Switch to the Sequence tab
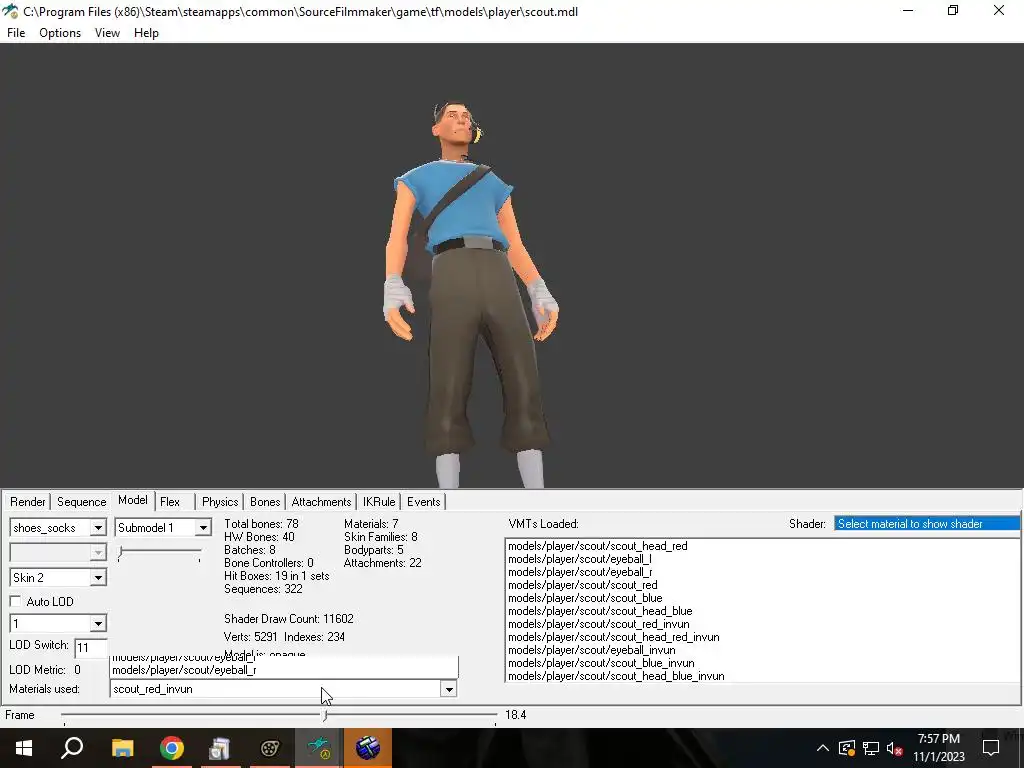Viewport: 1024px width, 768px height. pos(81,502)
